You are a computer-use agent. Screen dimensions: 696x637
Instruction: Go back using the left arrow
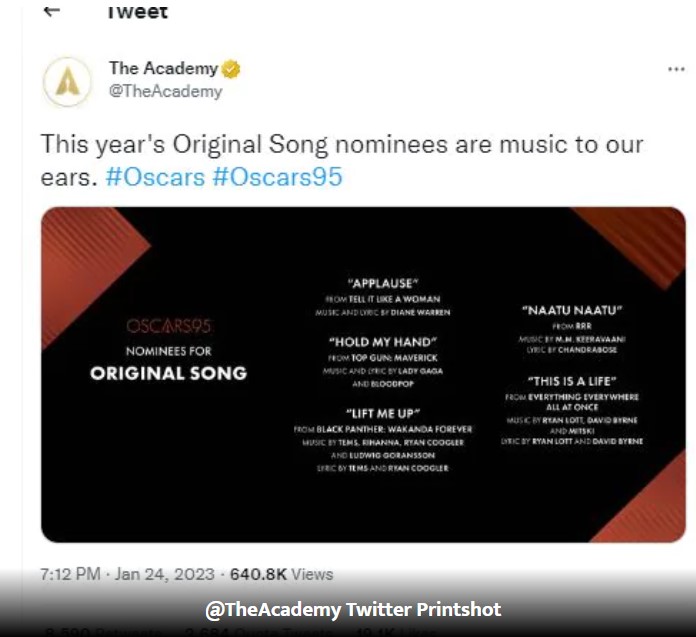(51, 11)
